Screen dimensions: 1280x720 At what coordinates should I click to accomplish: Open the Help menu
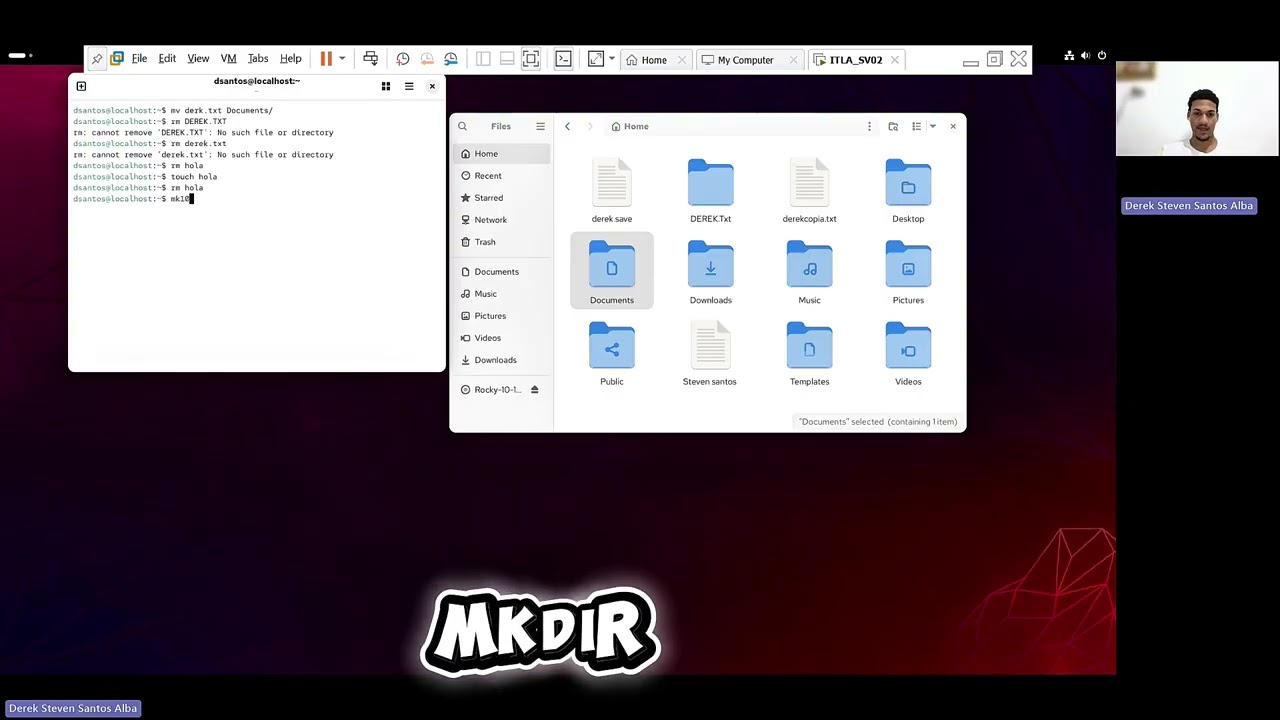coord(291,60)
